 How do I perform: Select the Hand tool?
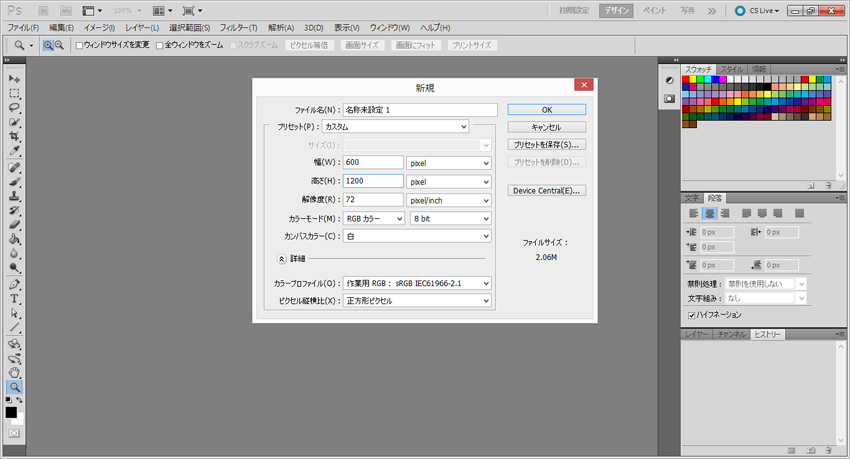(x=14, y=372)
